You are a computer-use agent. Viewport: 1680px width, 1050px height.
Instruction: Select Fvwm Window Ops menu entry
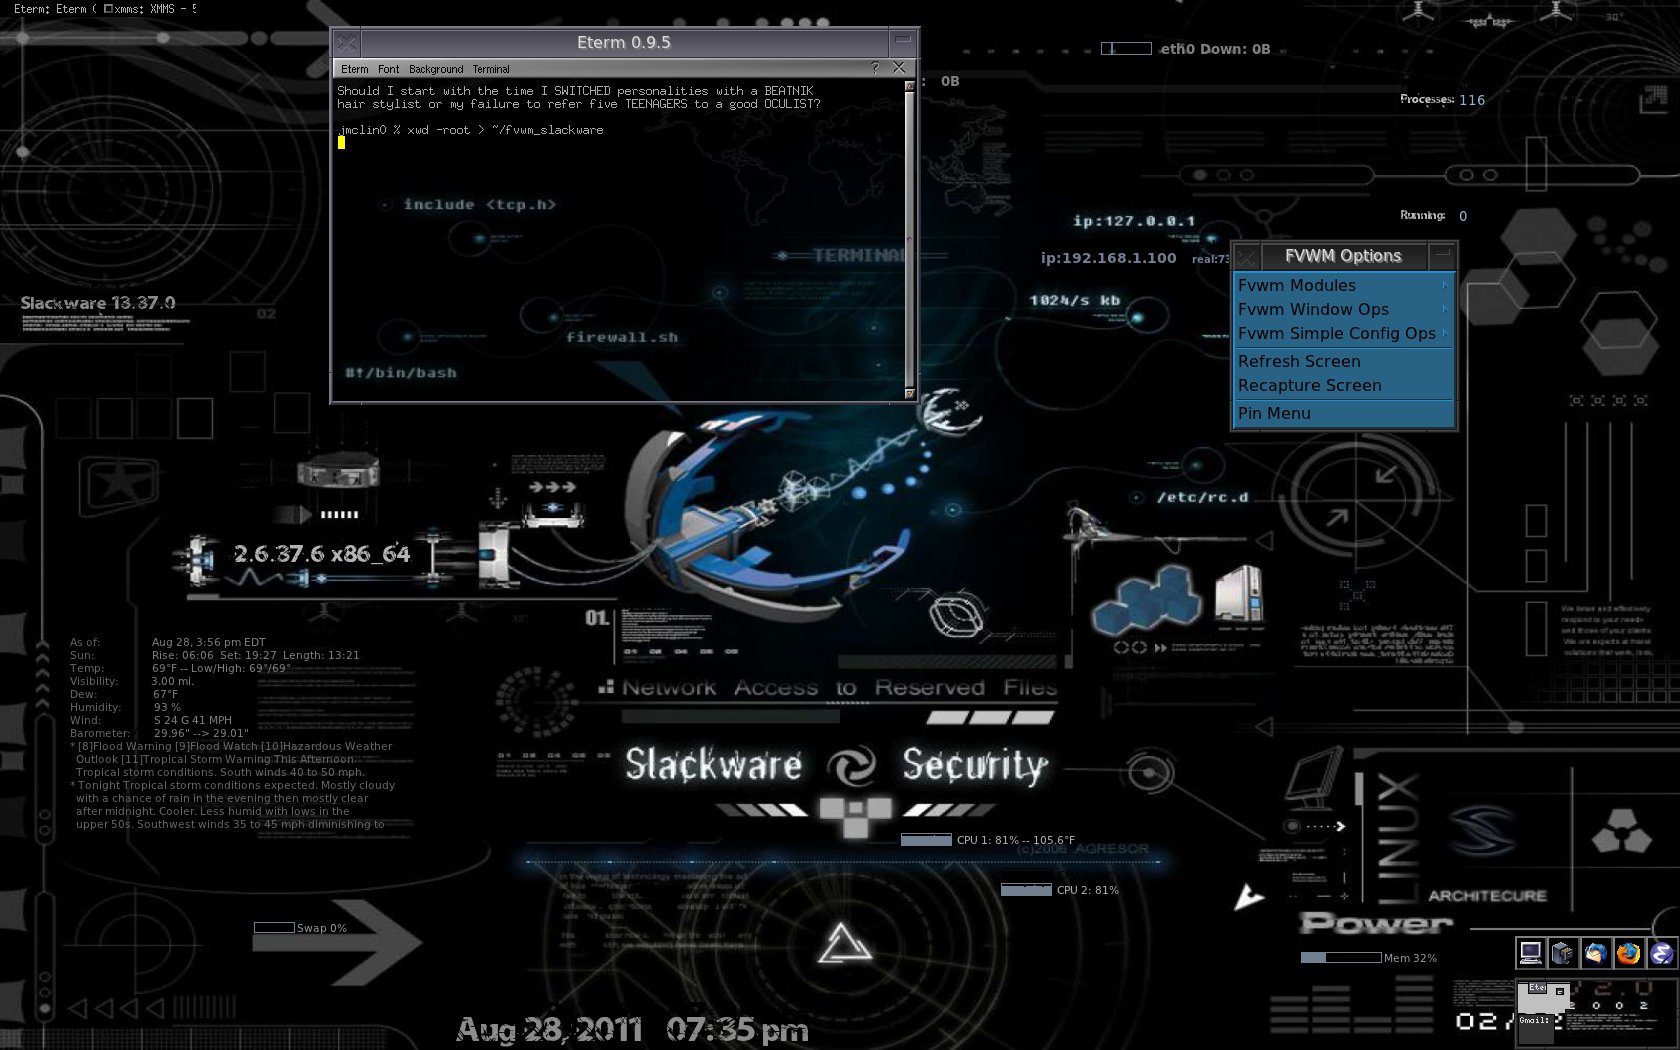click(x=1343, y=310)
